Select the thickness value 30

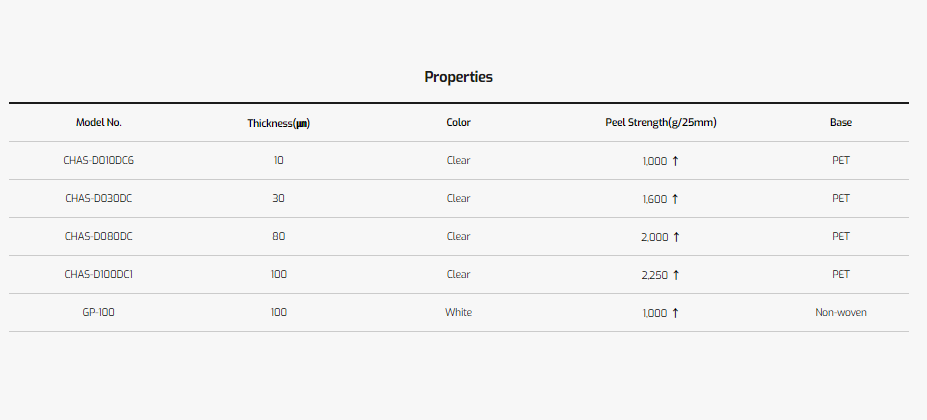point(278,198)
